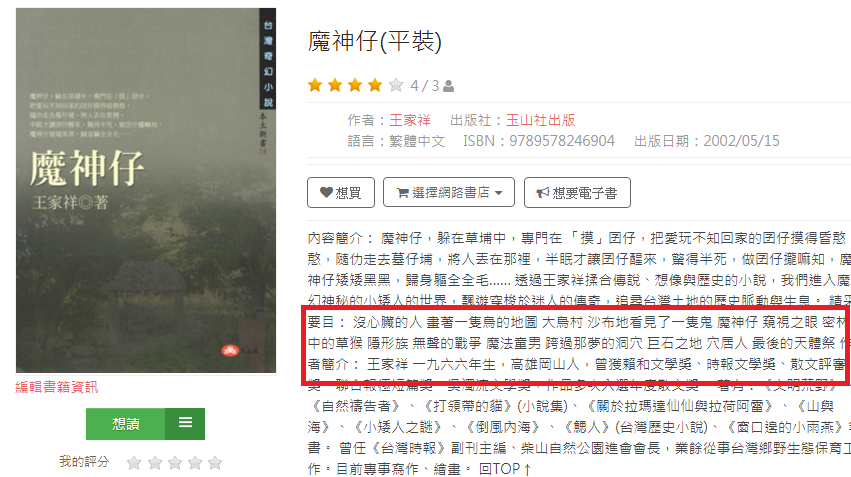Click the 想要電子書 button
This screenshot has width=851, height=477.
pos(577,192)
